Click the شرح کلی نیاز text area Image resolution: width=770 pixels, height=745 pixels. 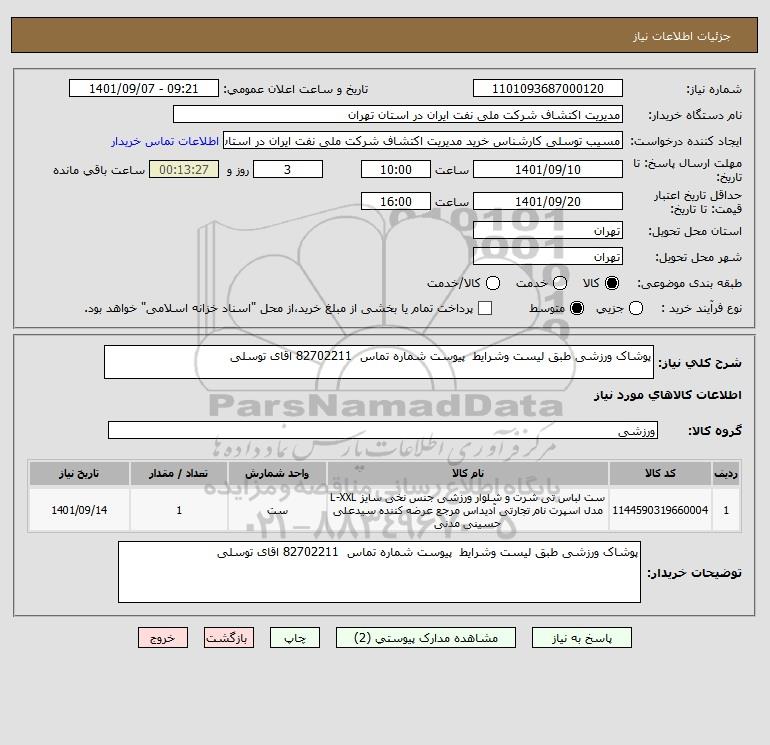(379, 362)
